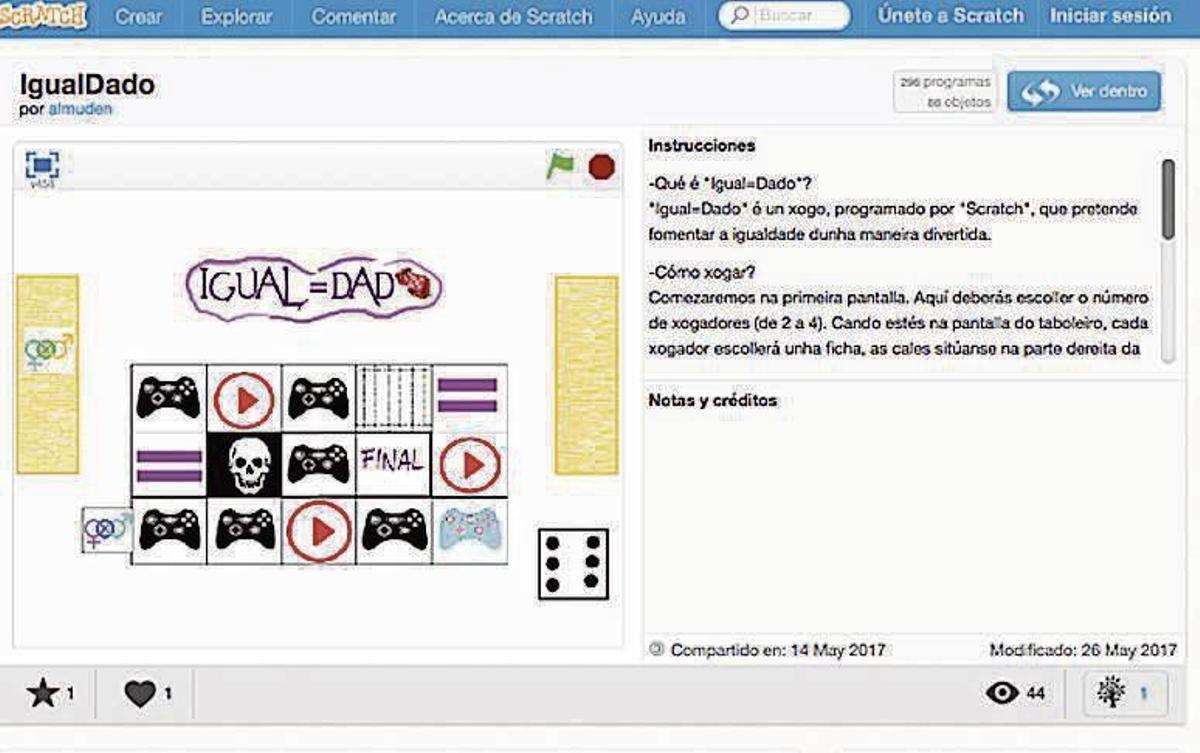Click the copyright icon next to Compartido
The width and height of the screenshot is (1200, 753).
click(x=656, y=648)
